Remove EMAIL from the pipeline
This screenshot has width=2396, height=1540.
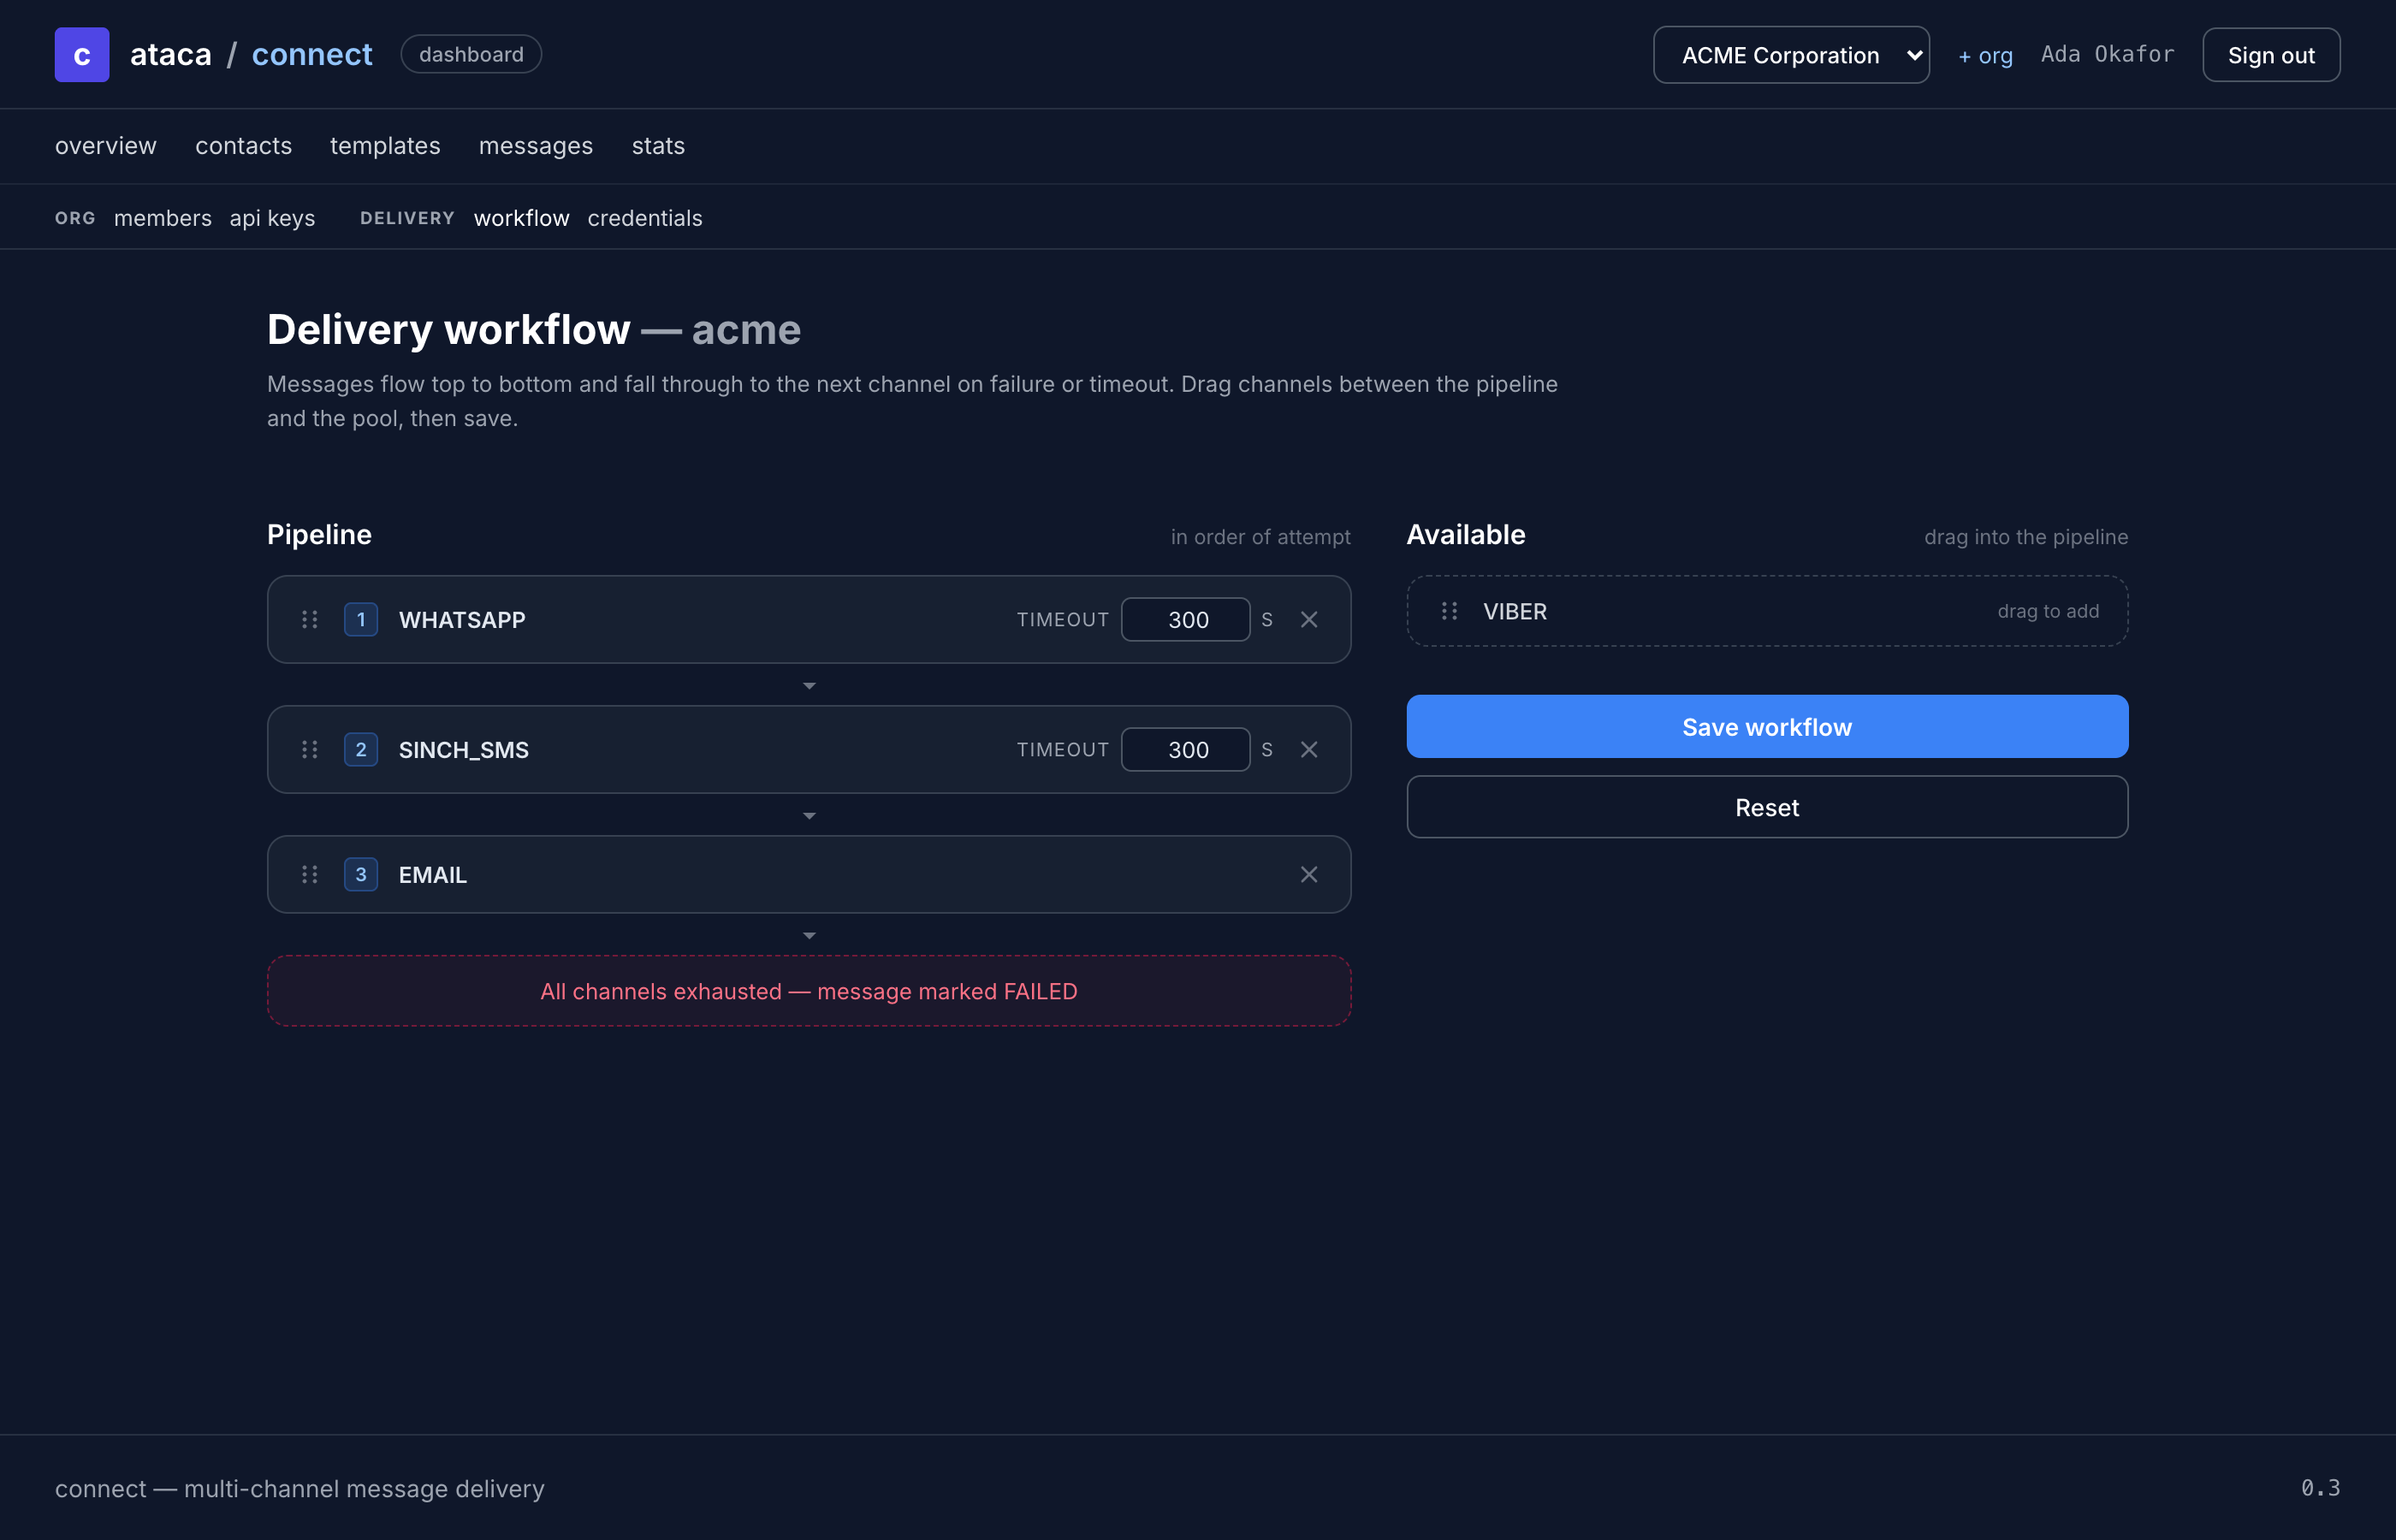[x=1309, y=875]
